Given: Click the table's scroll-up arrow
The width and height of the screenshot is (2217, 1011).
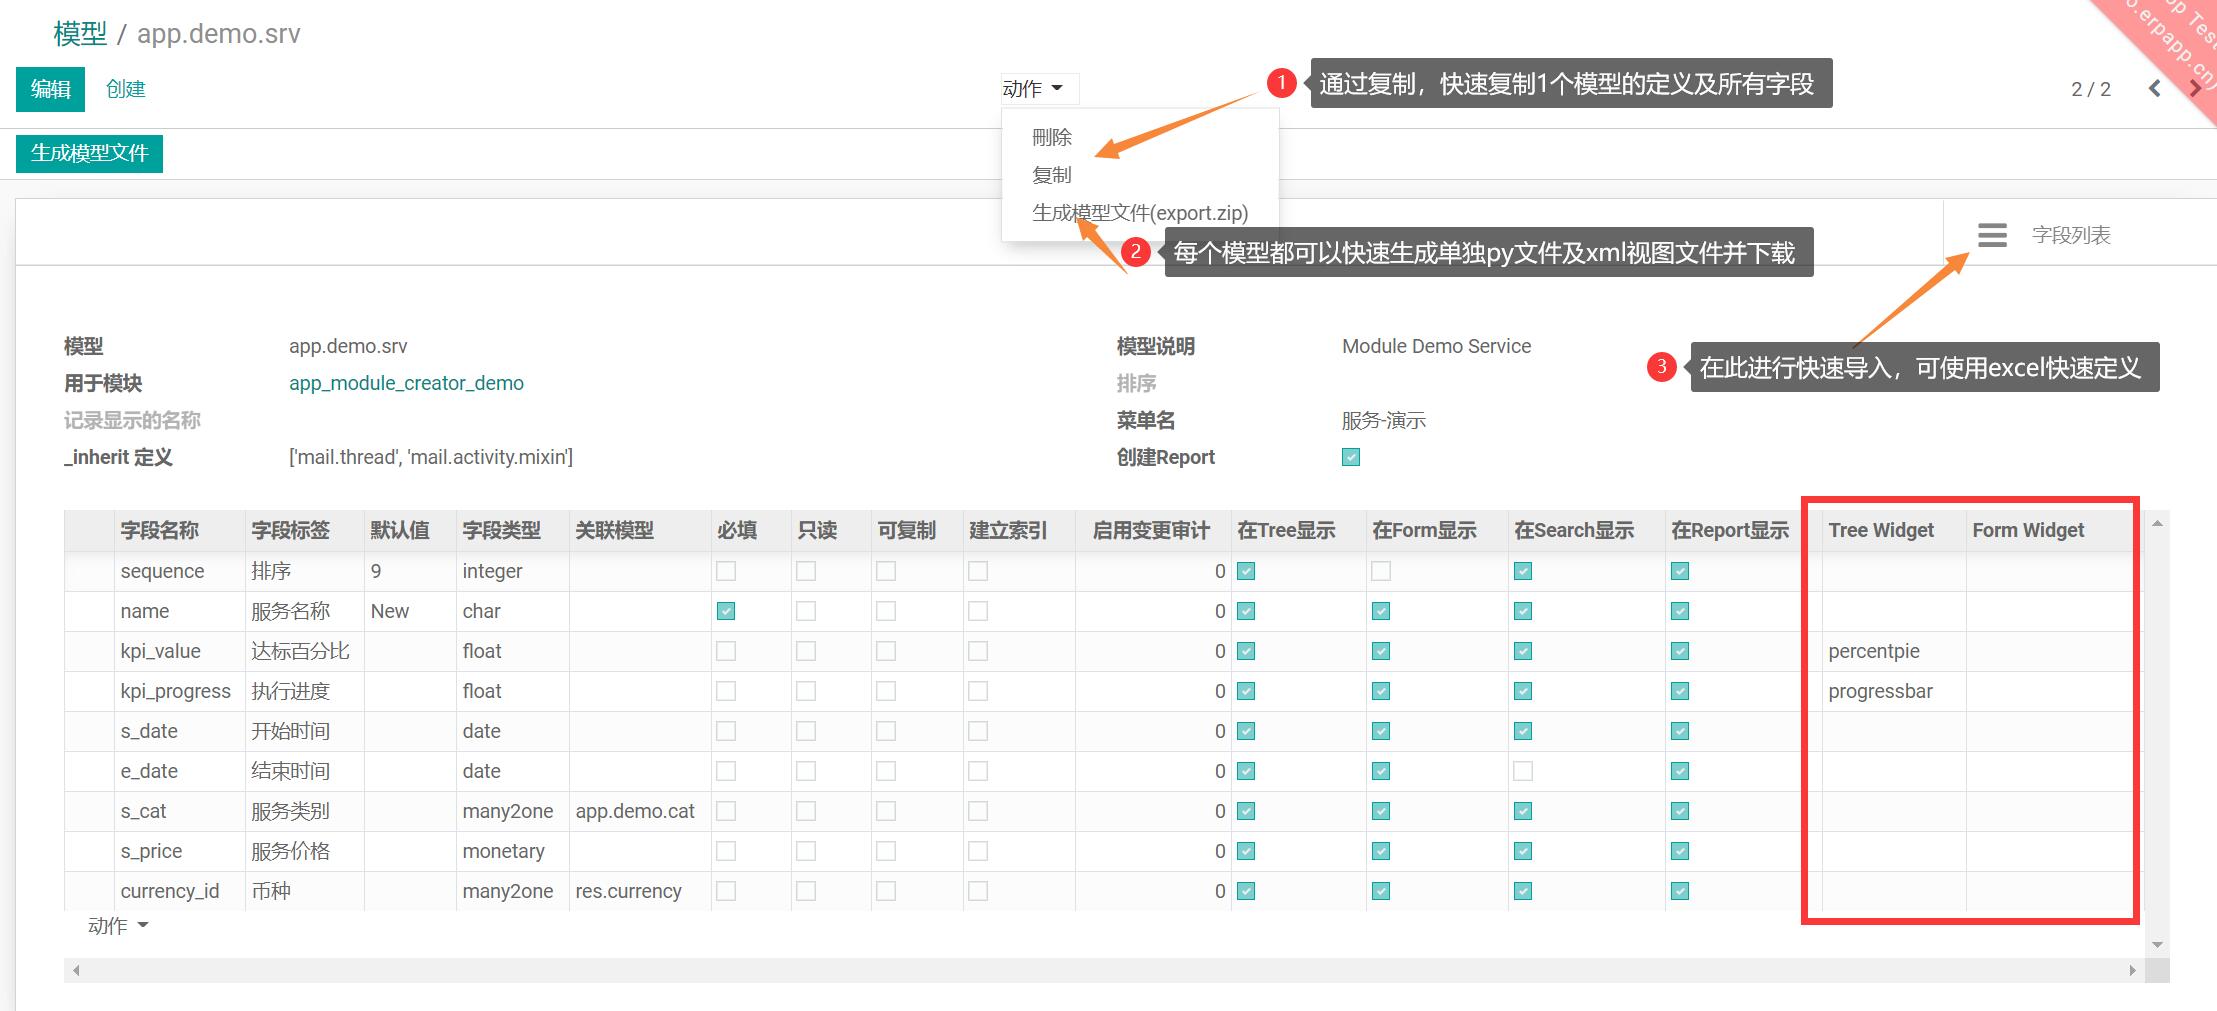Looking at the screenshot, I should (2157, 524).
